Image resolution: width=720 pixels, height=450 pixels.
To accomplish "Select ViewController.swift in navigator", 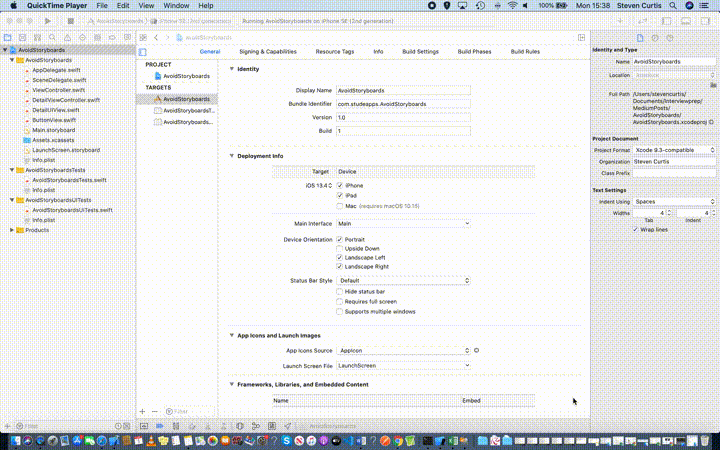I will coord(58,90).
